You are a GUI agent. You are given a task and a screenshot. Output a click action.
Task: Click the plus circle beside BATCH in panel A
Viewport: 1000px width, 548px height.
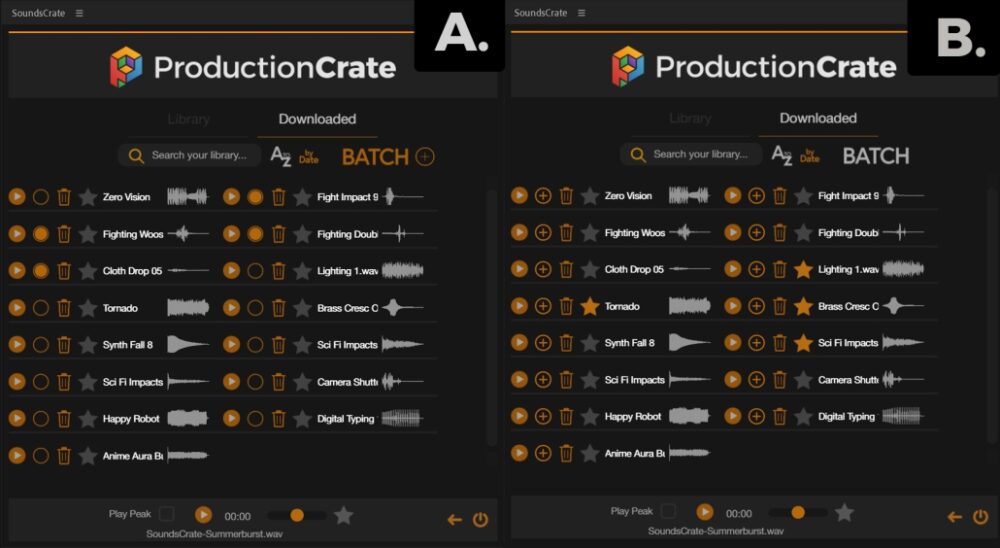tap(425, 157)
